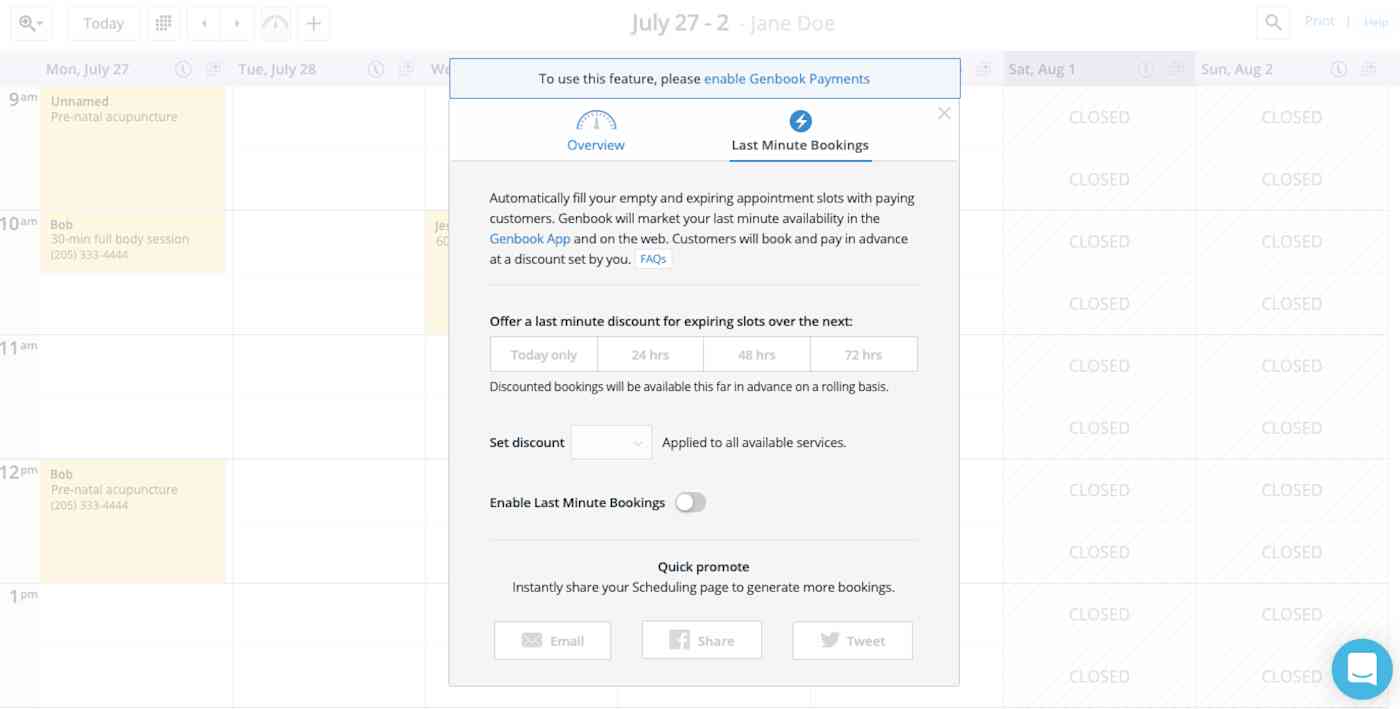Follow the enable Genbook Payments link
The image size is (1400, 709).
click(787, 79)
